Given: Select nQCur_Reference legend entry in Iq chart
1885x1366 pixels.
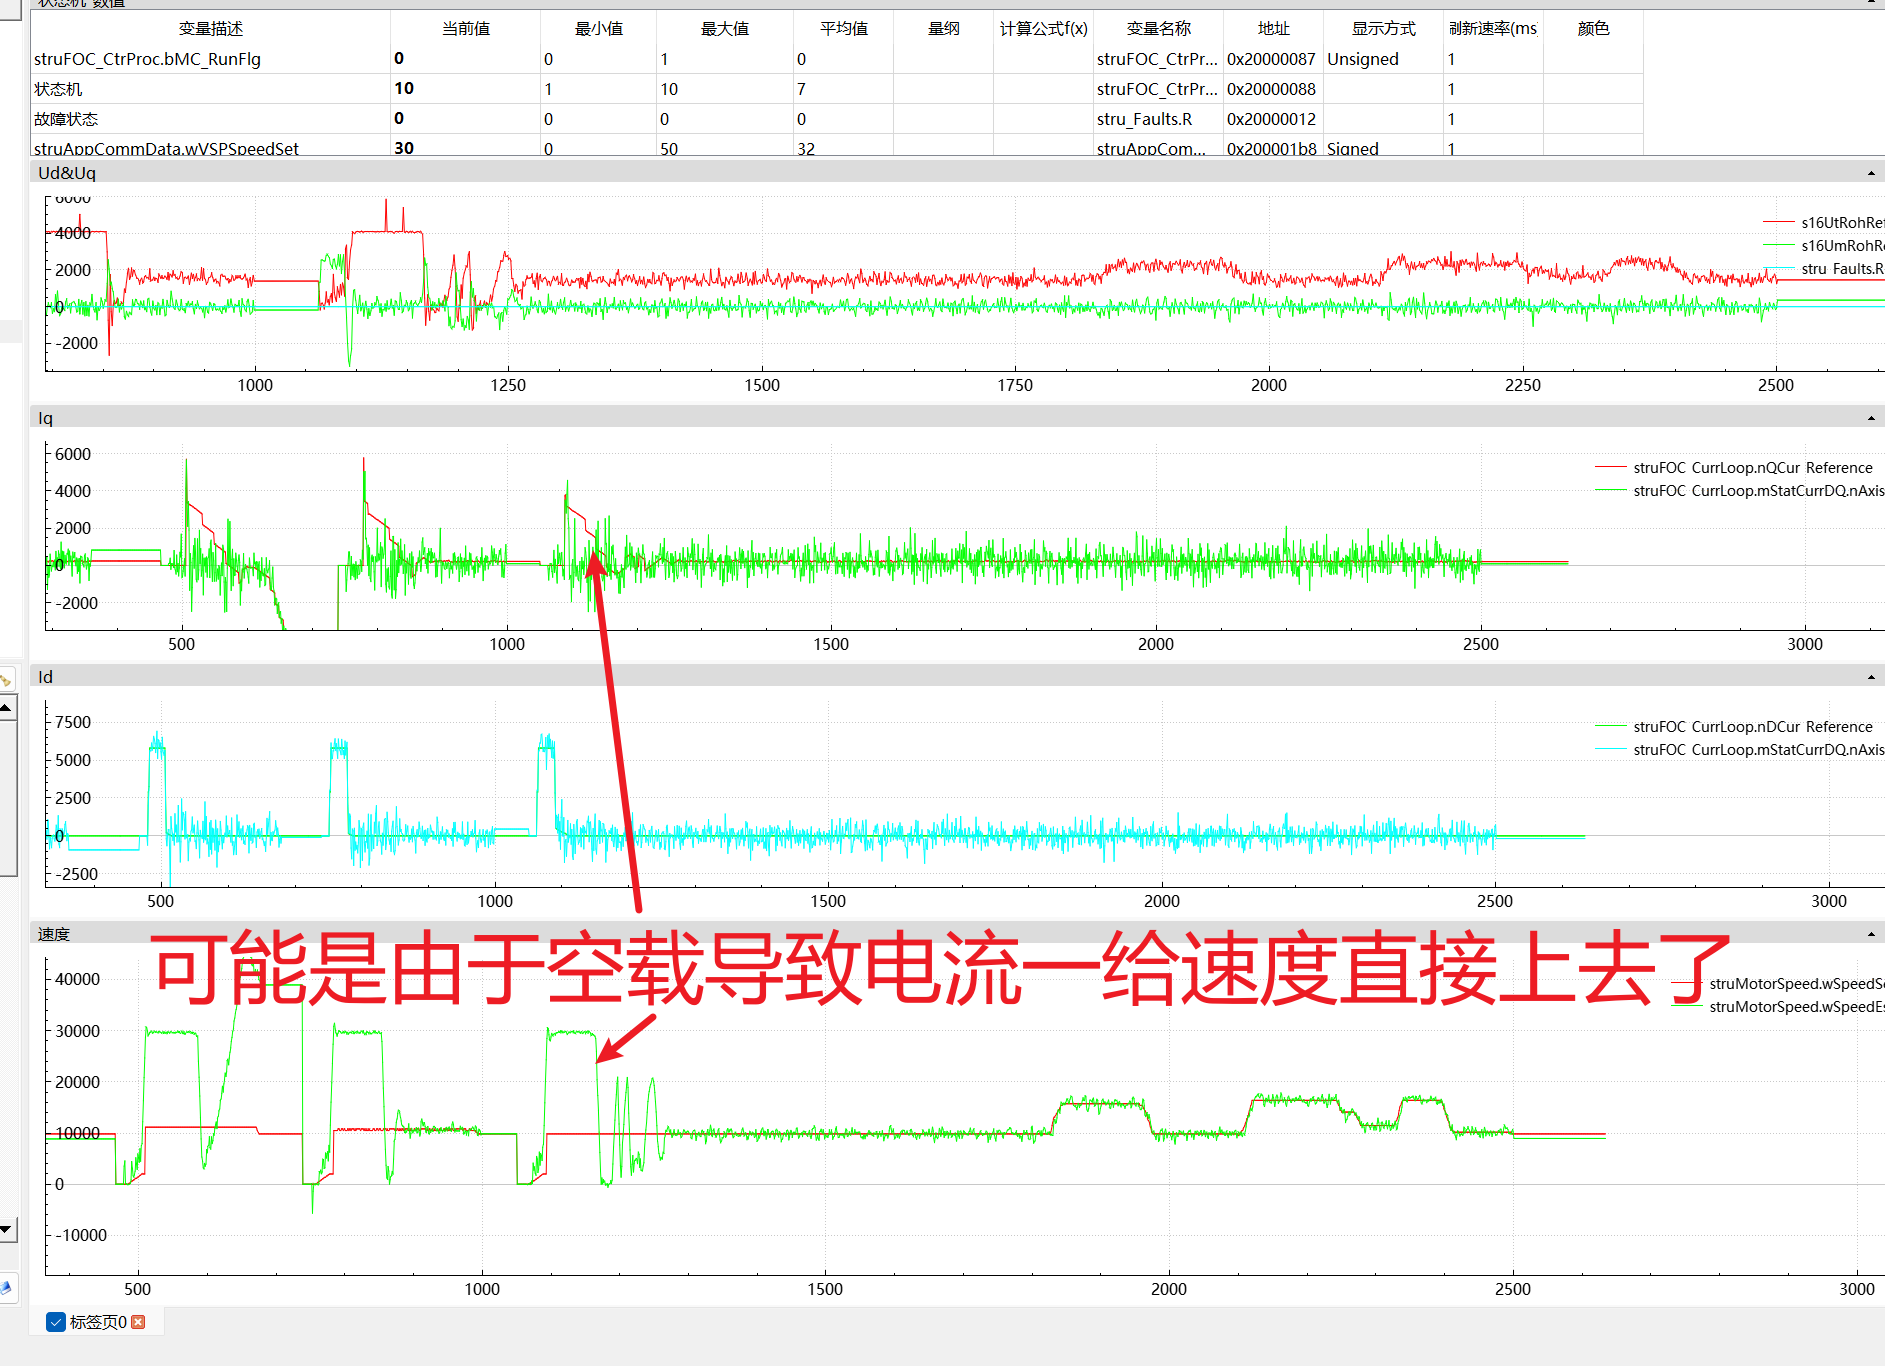Looking at the screenshot, I should pos(1734,467).
